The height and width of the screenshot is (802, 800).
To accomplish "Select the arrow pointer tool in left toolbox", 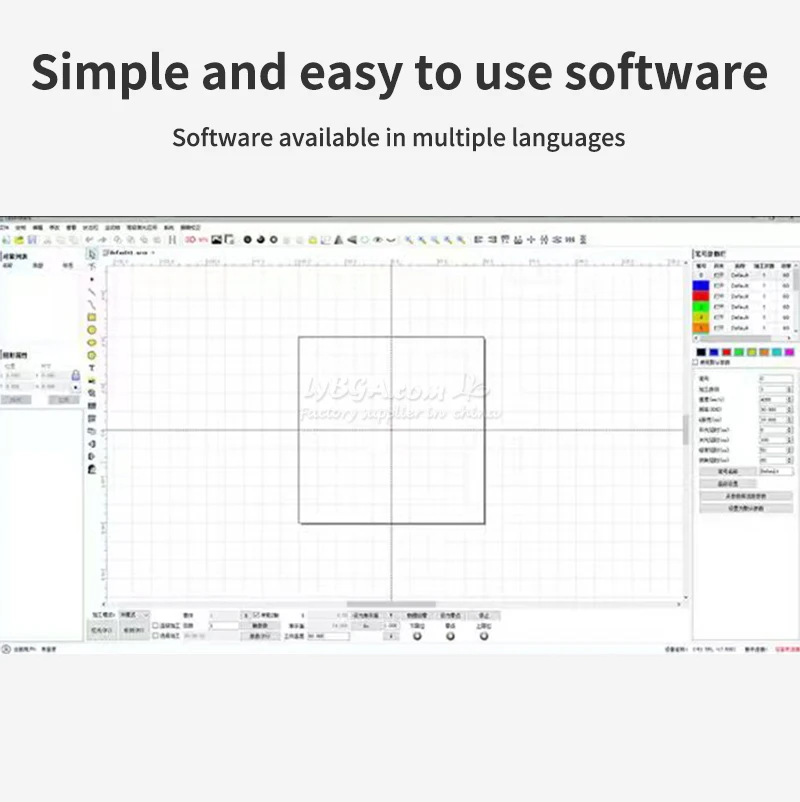I will (92, 254).
